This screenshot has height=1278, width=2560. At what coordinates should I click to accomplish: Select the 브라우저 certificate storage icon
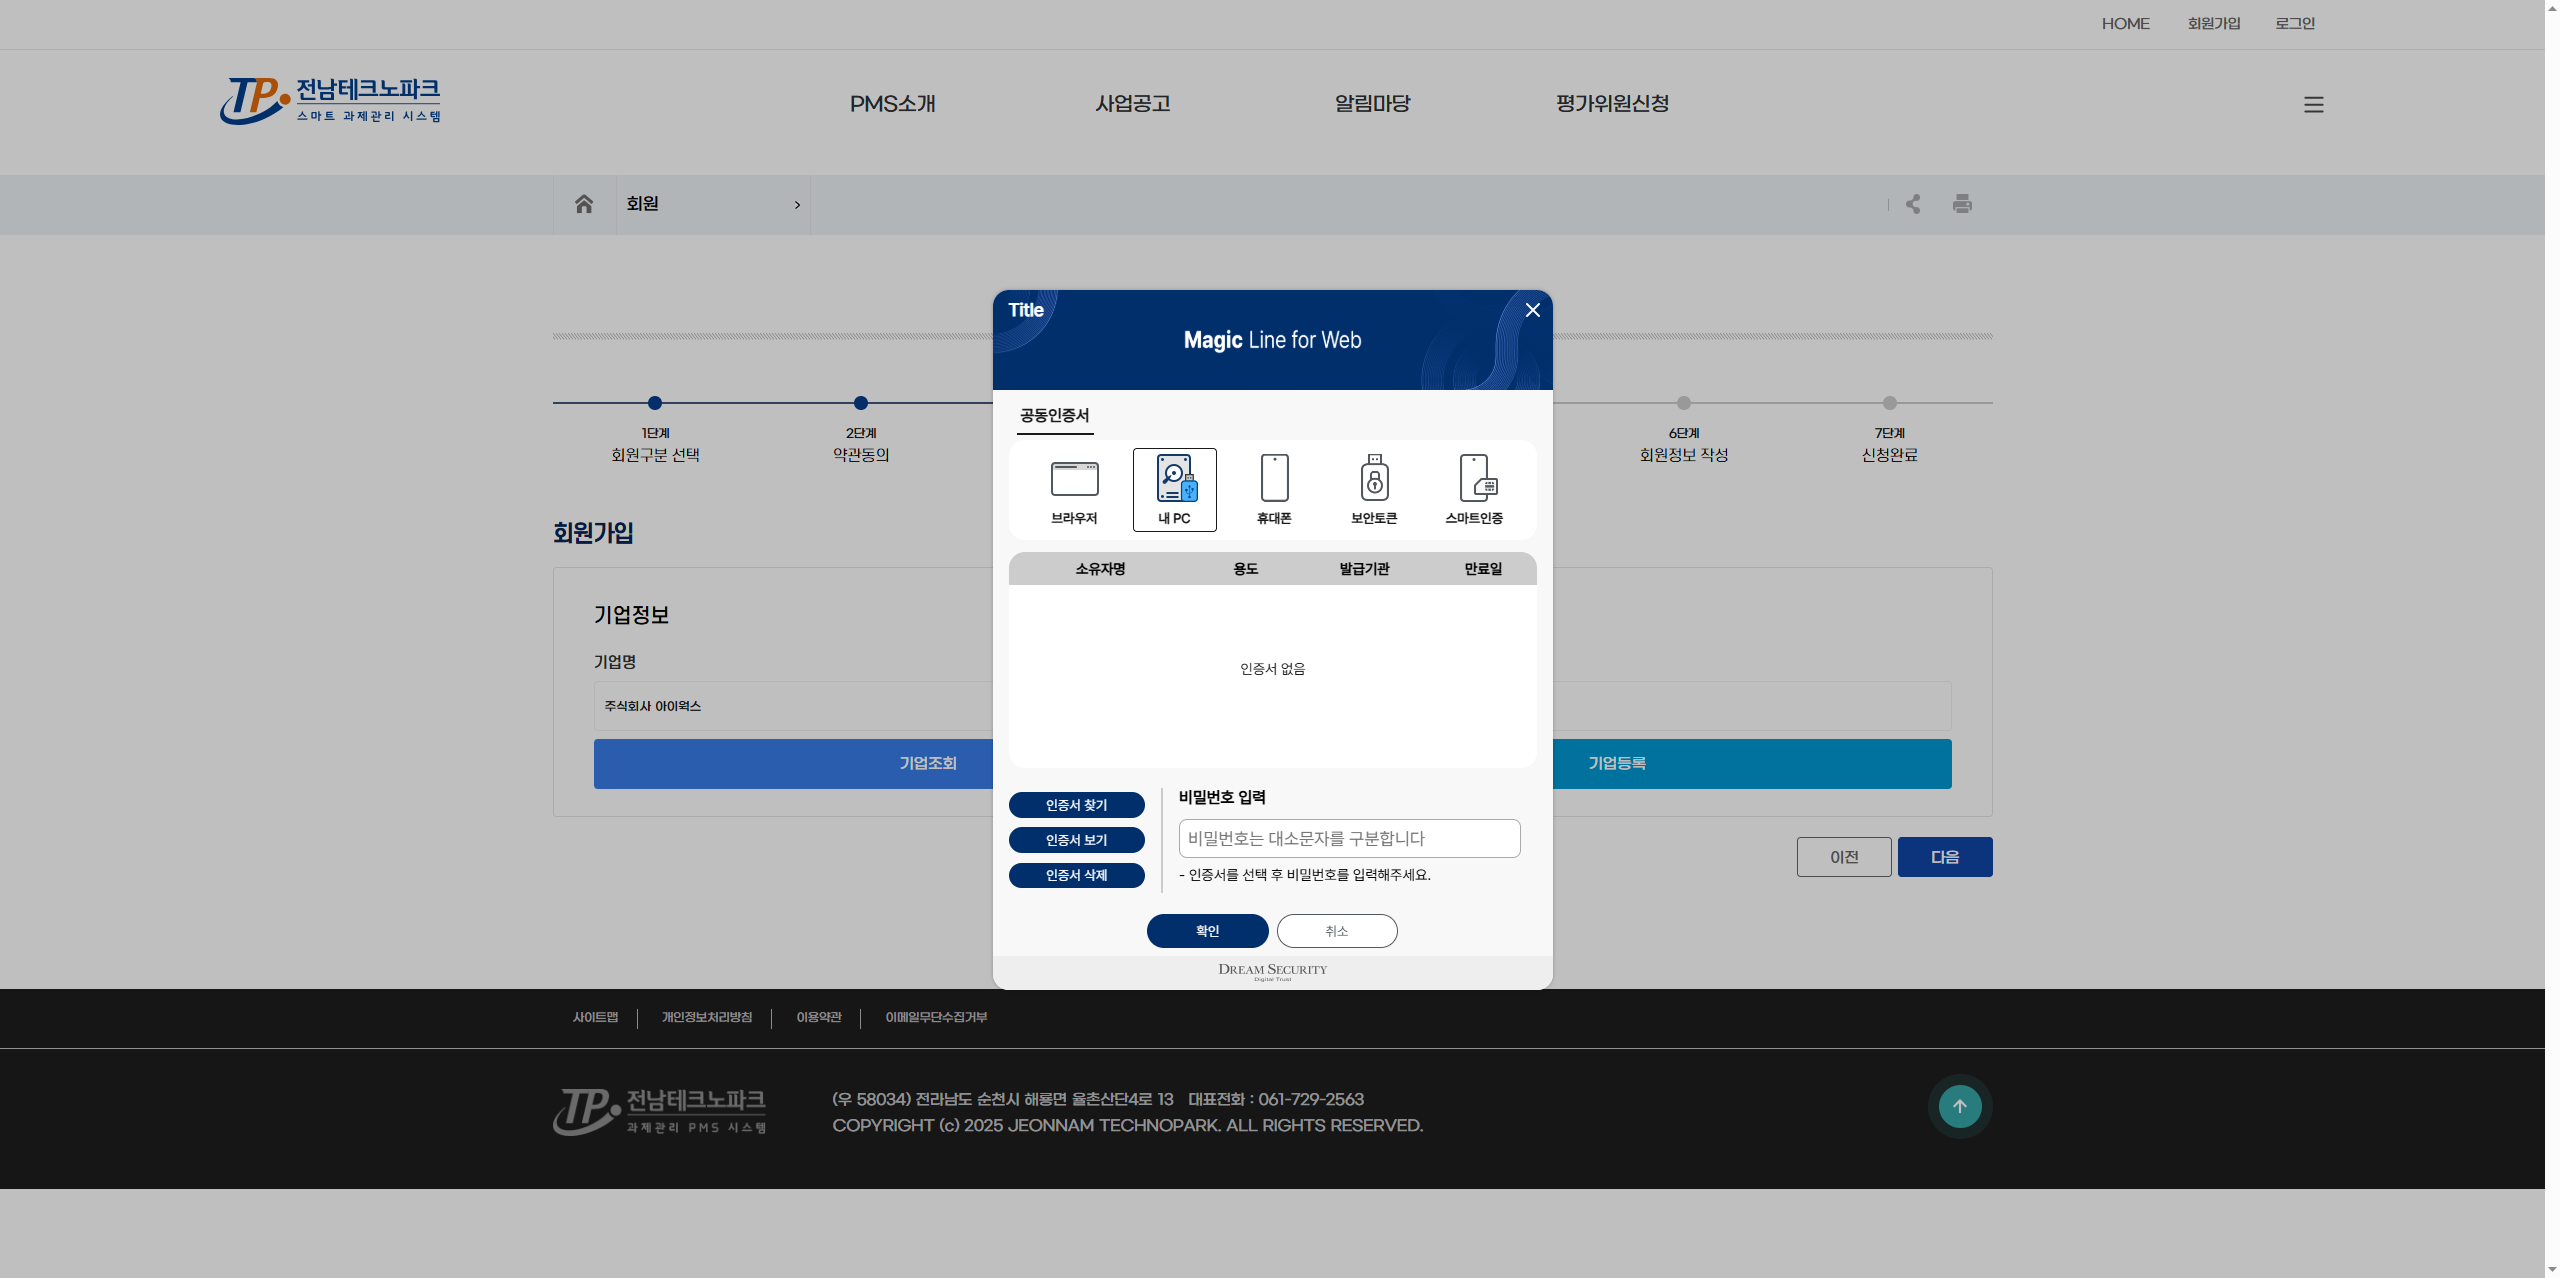(x=1074, y=490)
